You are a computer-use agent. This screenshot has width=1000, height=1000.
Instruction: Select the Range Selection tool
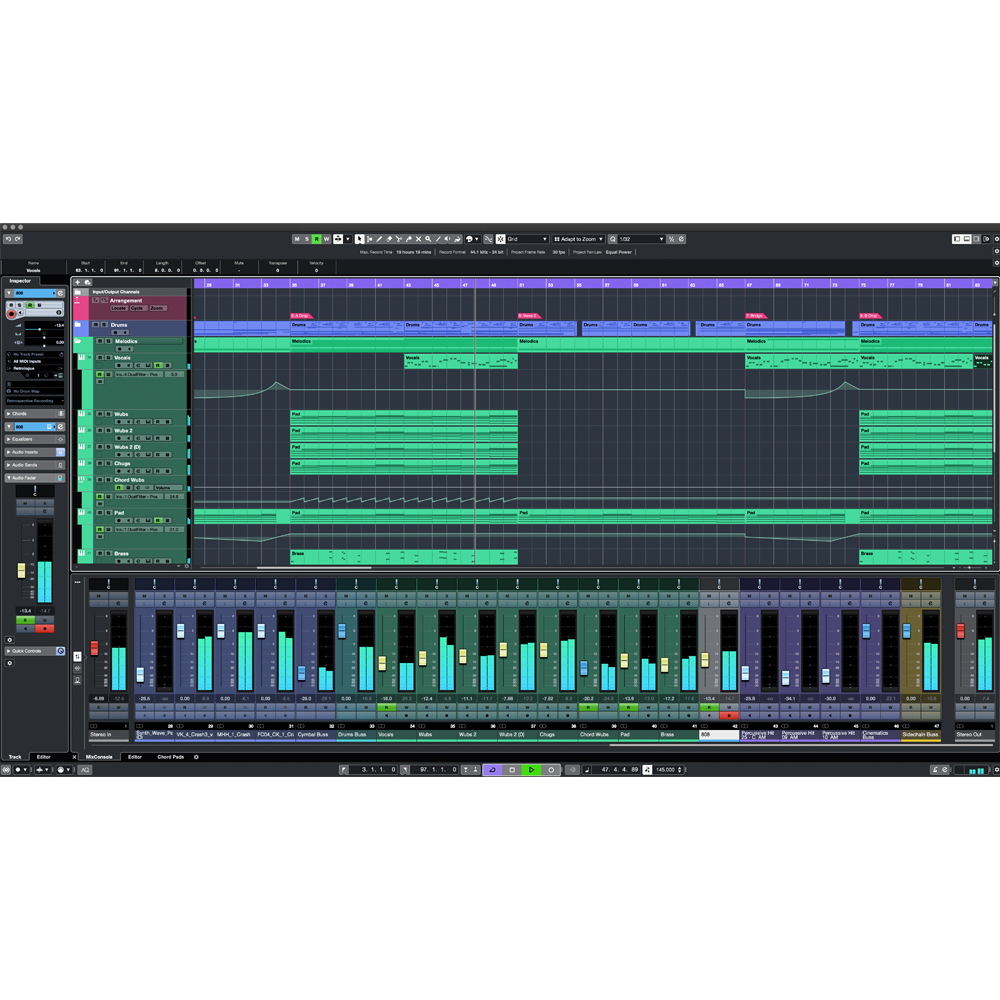click(x=369, y=239)
